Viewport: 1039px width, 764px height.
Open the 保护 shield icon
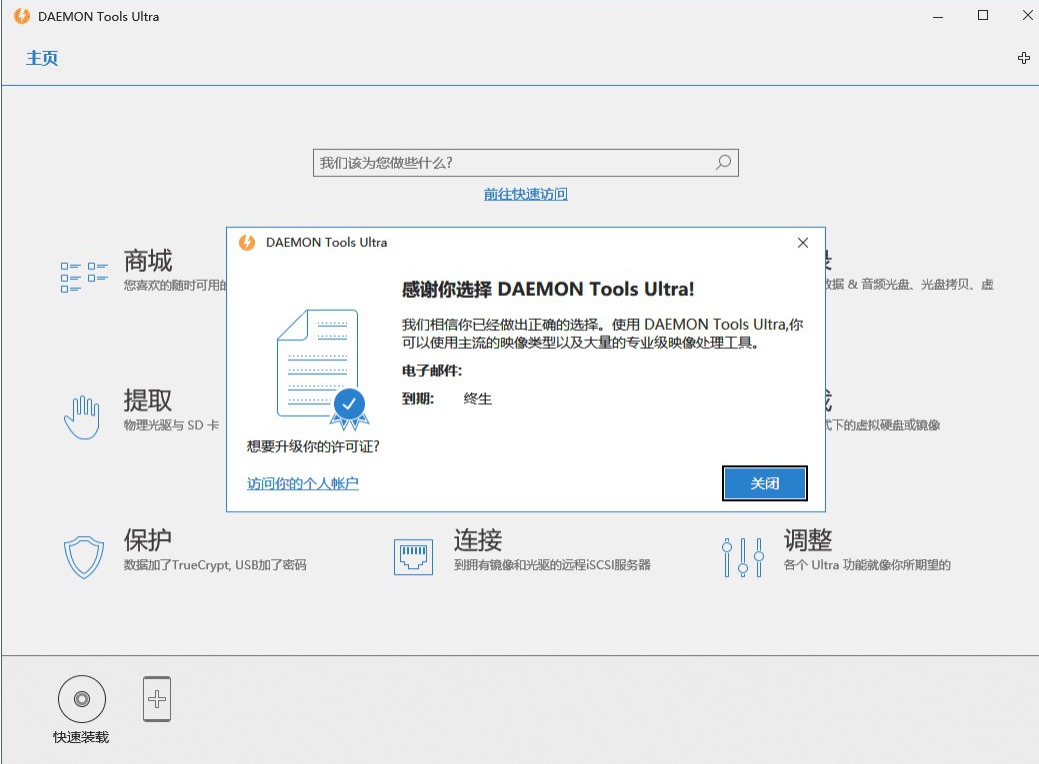pos(83,557)
